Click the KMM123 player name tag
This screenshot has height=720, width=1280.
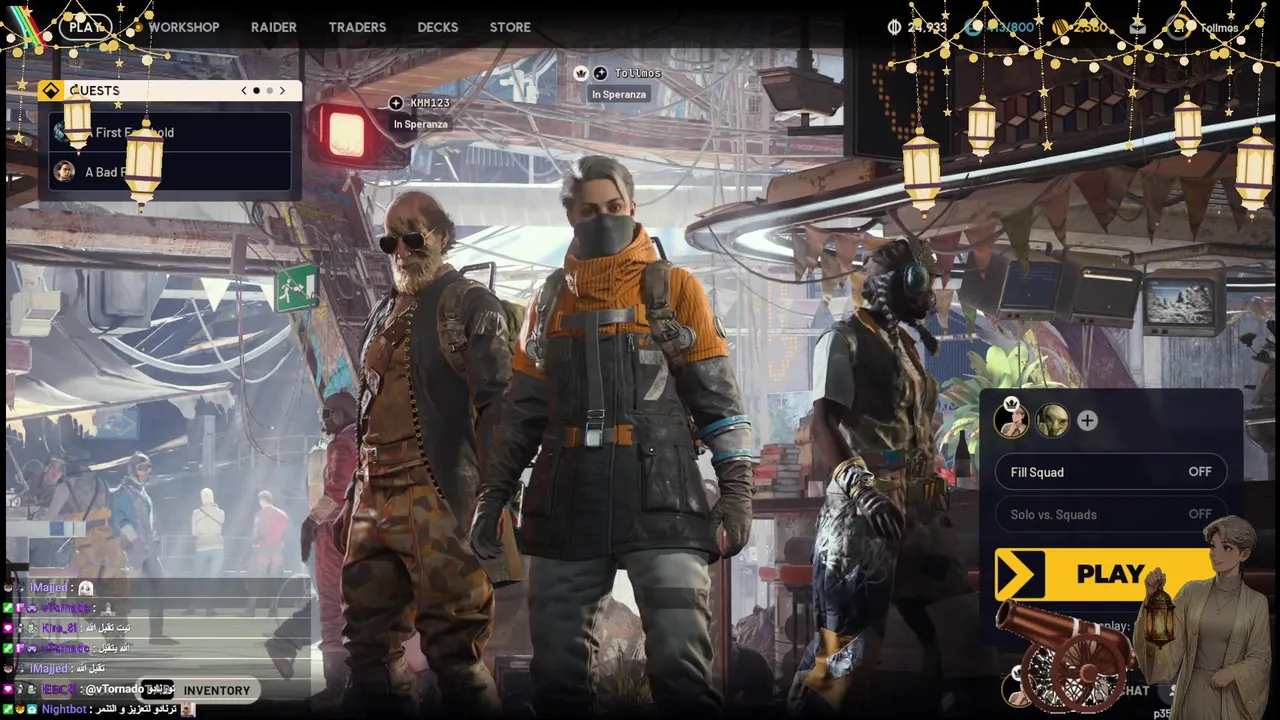coord(430,103)
